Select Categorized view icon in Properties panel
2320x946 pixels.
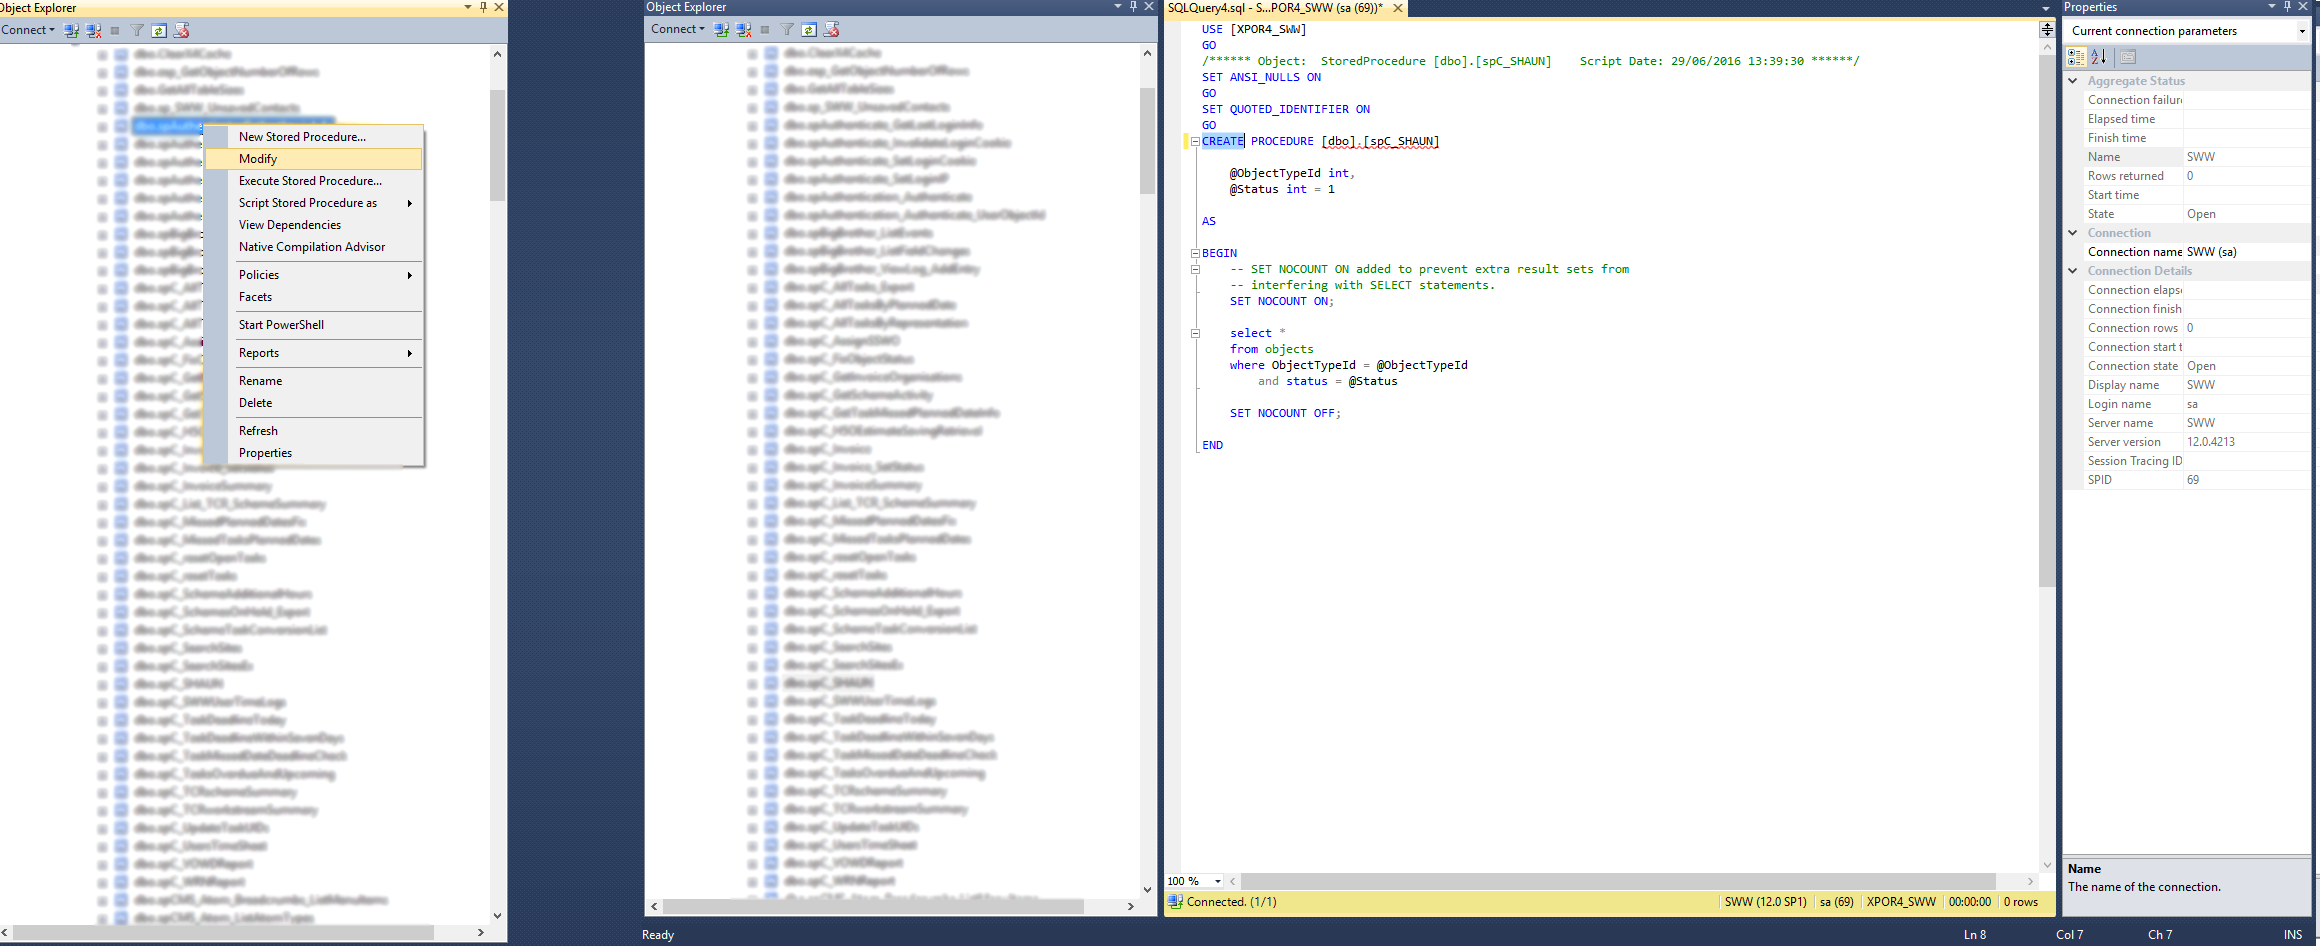coord(2076,57)
